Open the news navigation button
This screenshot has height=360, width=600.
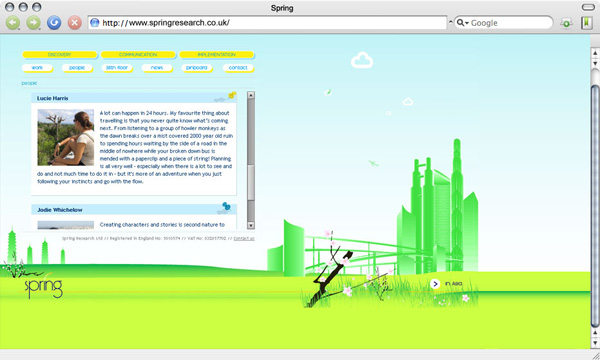[x=157, y=68]
